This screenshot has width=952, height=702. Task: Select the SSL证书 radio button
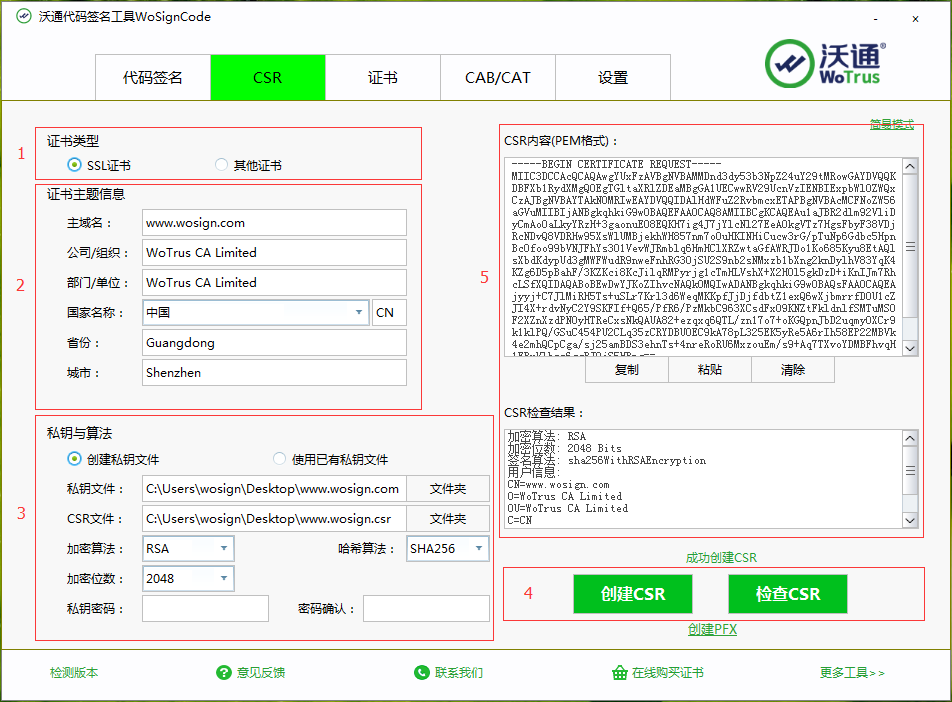(x=74, y=165)
